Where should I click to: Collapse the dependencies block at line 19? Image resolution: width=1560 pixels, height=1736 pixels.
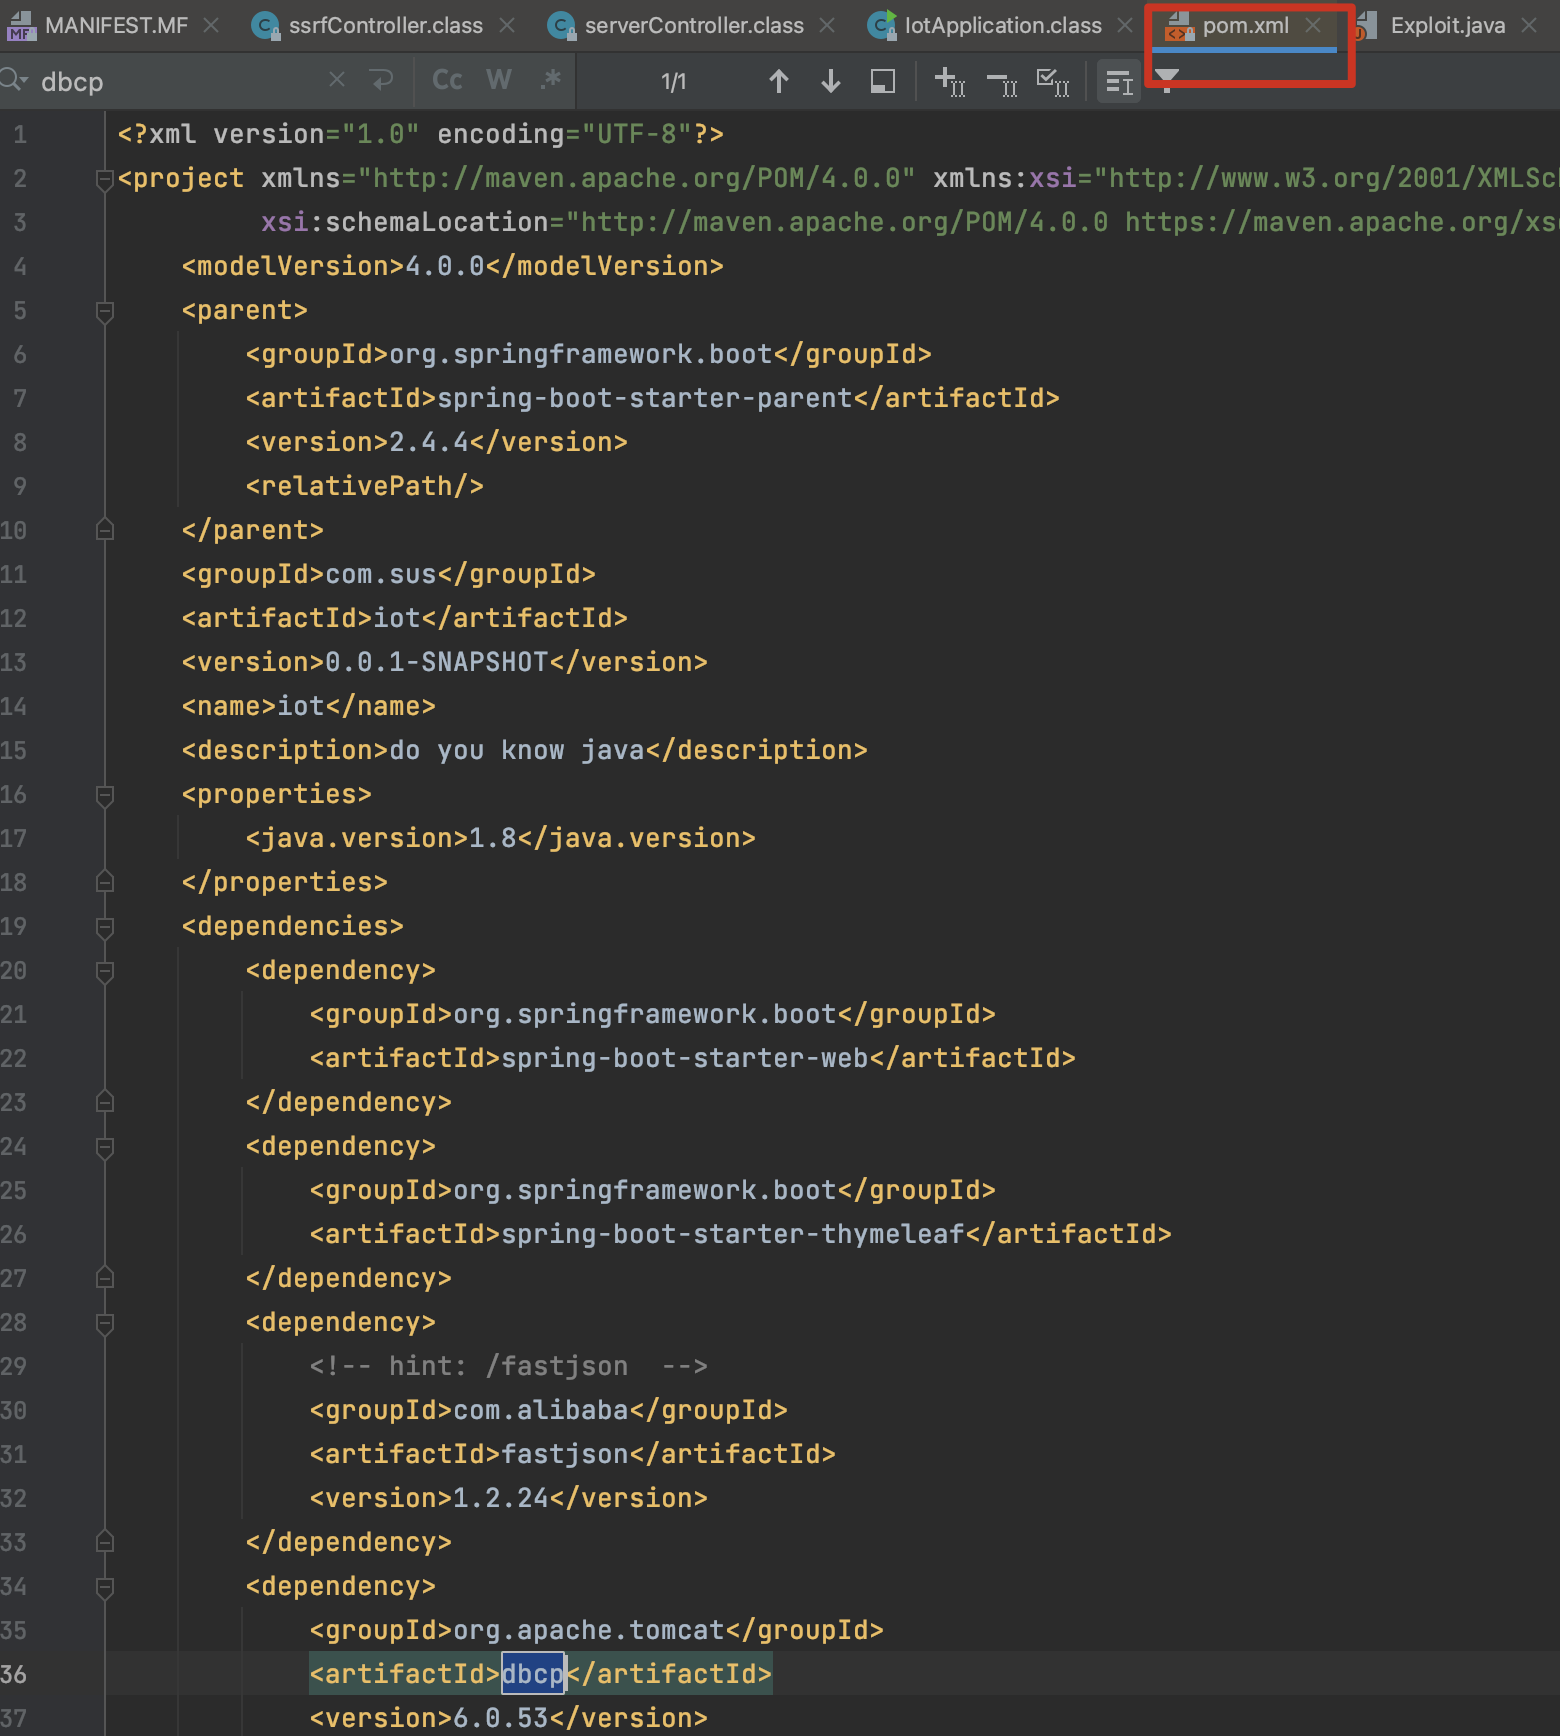(x=104, y=927)
